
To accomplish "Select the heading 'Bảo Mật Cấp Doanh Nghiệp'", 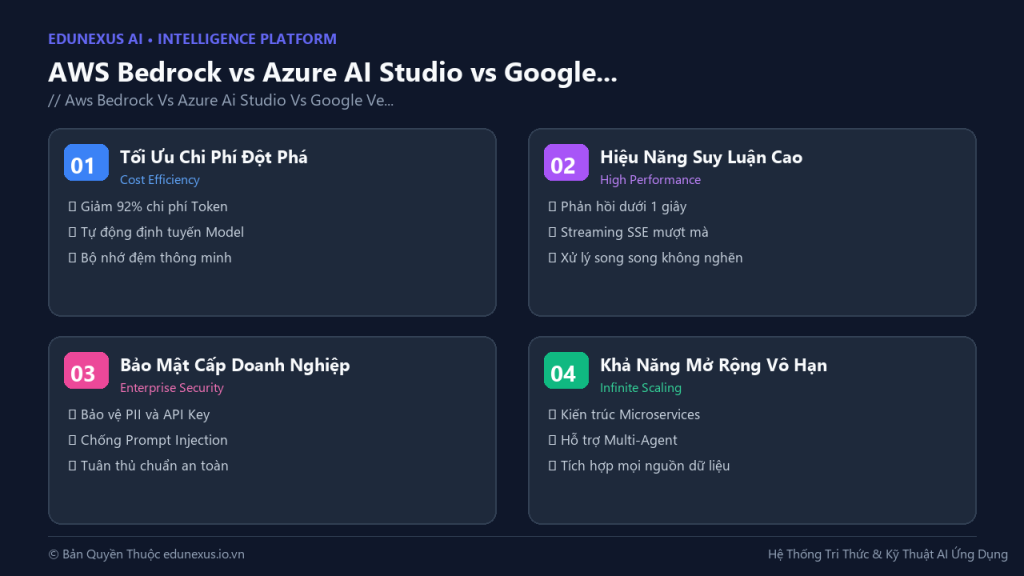I will point(234,365).
